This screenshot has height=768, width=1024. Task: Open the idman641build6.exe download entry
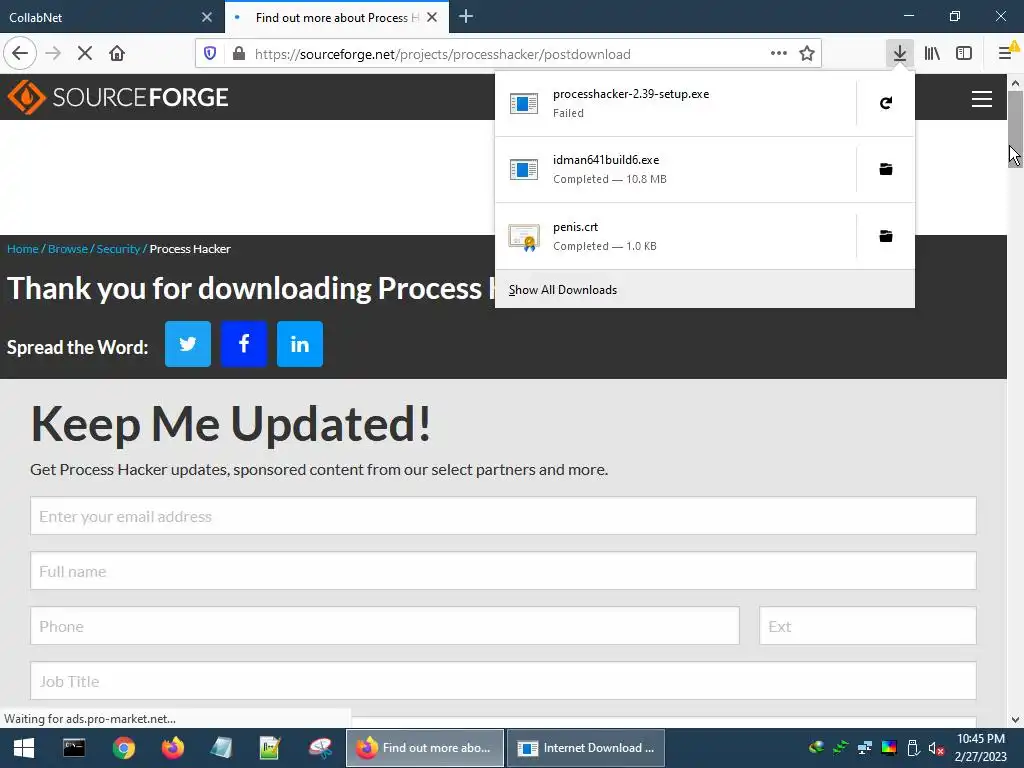[x=675, y=169]
